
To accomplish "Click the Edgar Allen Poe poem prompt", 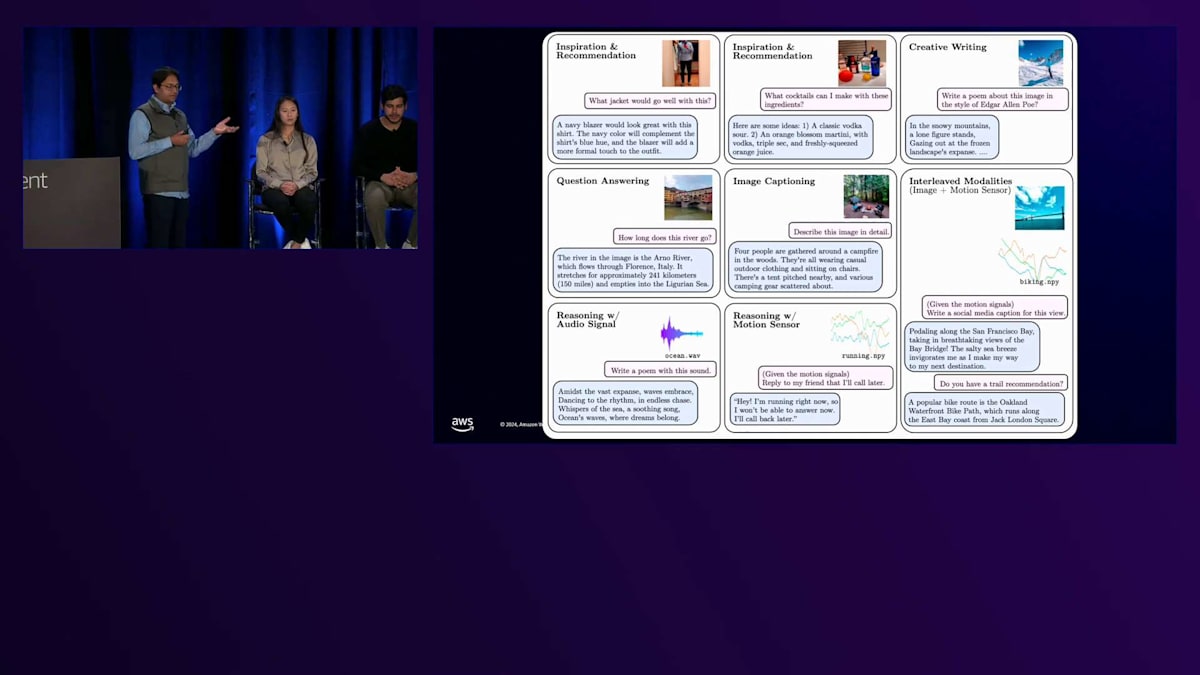I will point(1003,100).
